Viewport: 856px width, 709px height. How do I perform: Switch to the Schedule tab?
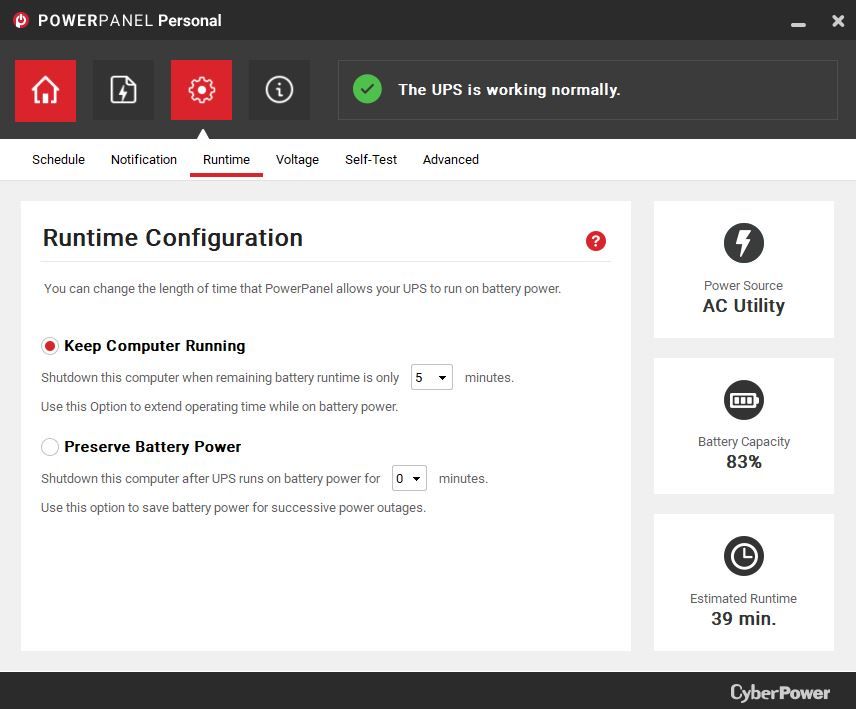point(58,159)
